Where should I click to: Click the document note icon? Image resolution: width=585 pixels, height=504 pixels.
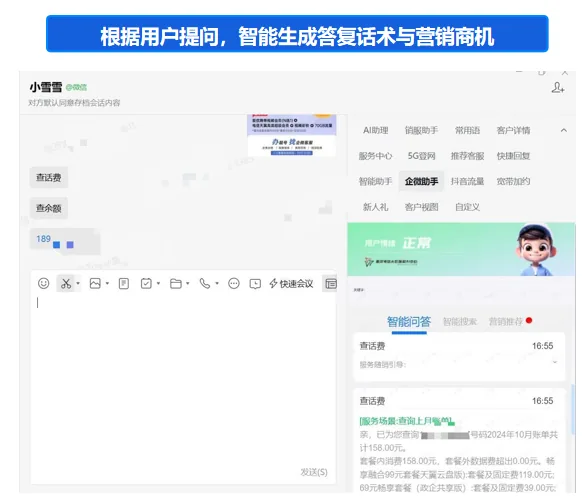click(x=124, y=284)
